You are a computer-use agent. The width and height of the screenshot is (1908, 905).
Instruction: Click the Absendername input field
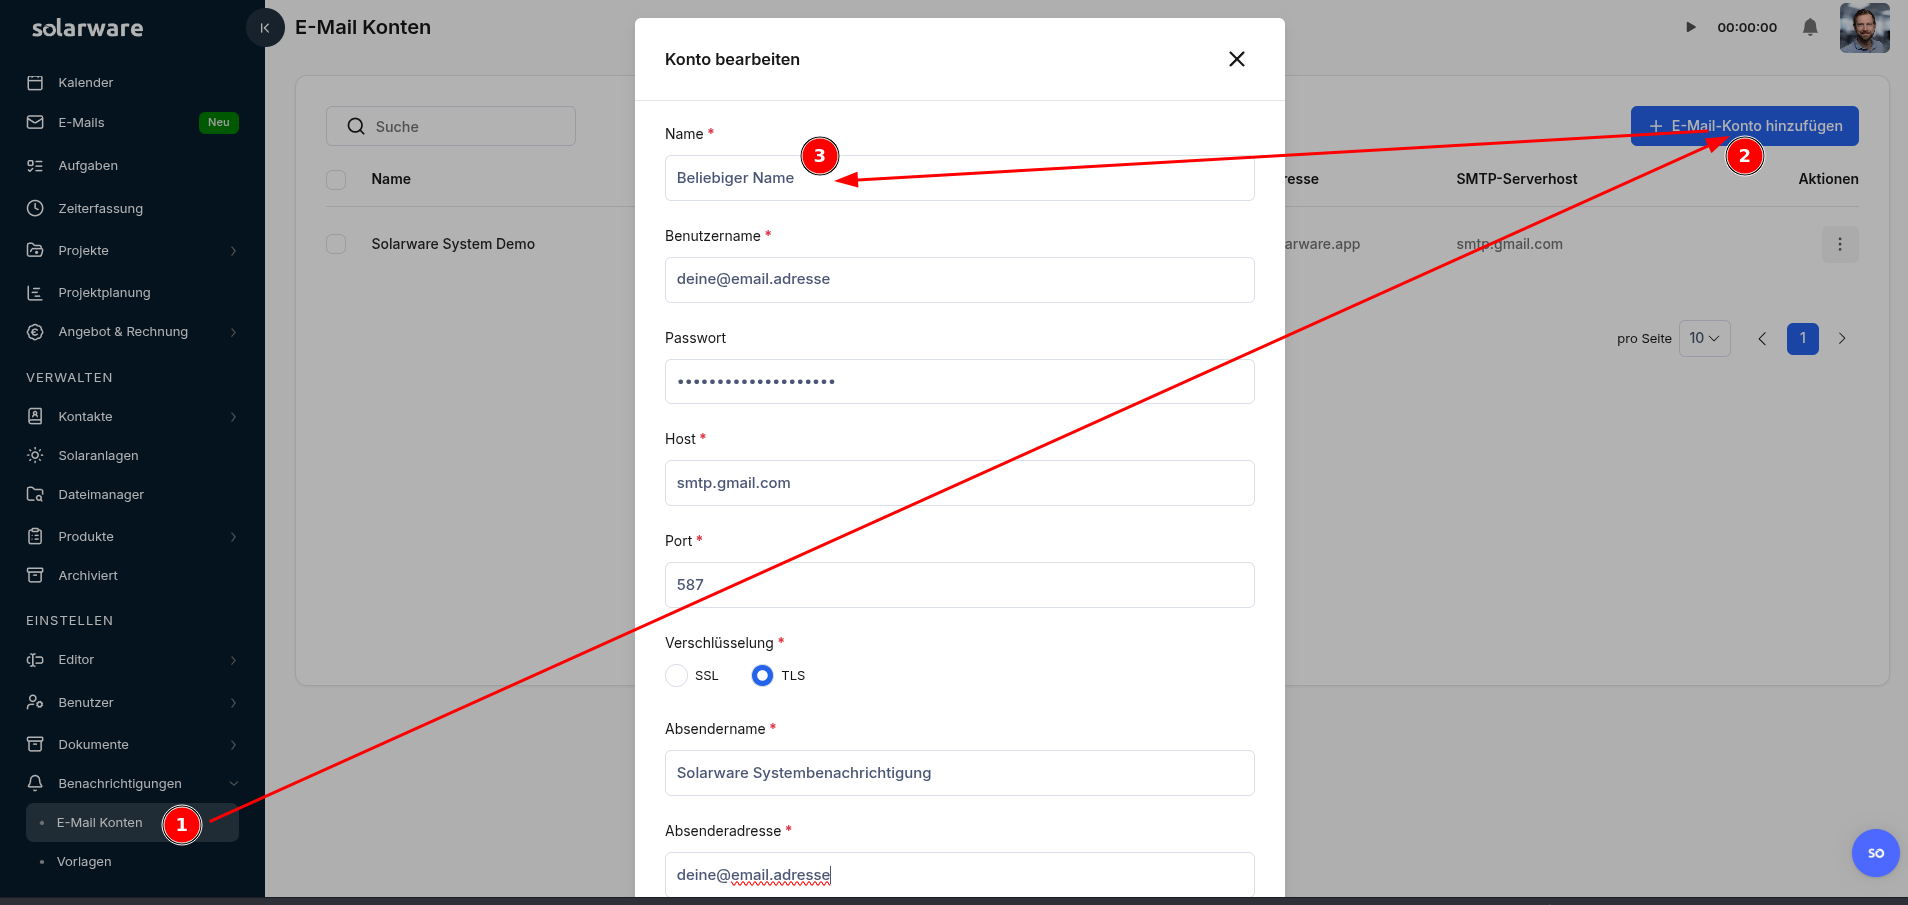960,773
